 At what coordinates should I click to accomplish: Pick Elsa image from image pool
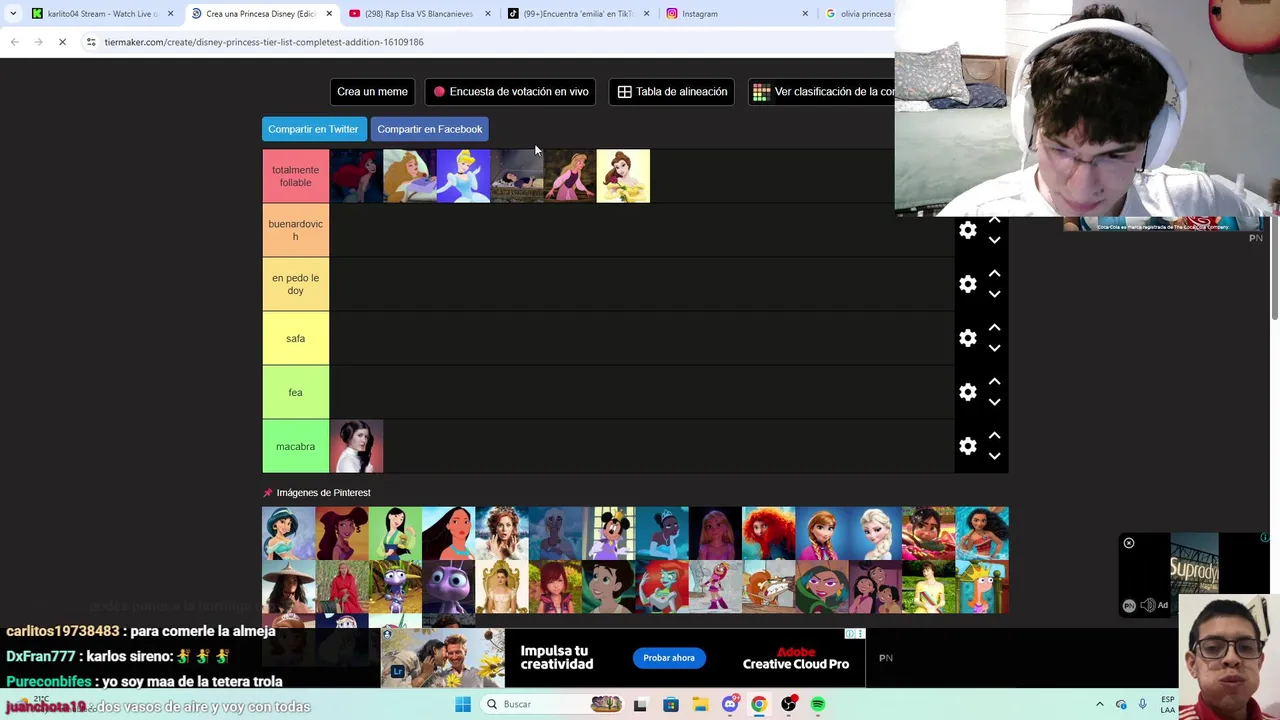[875, 533]
